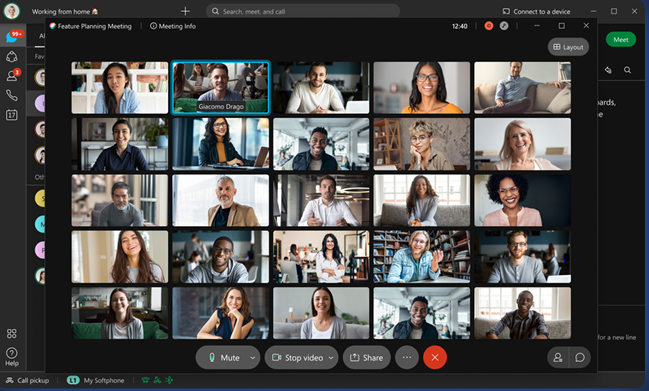
Task: Click the Help question mark icon
Action: coord(12,353)
